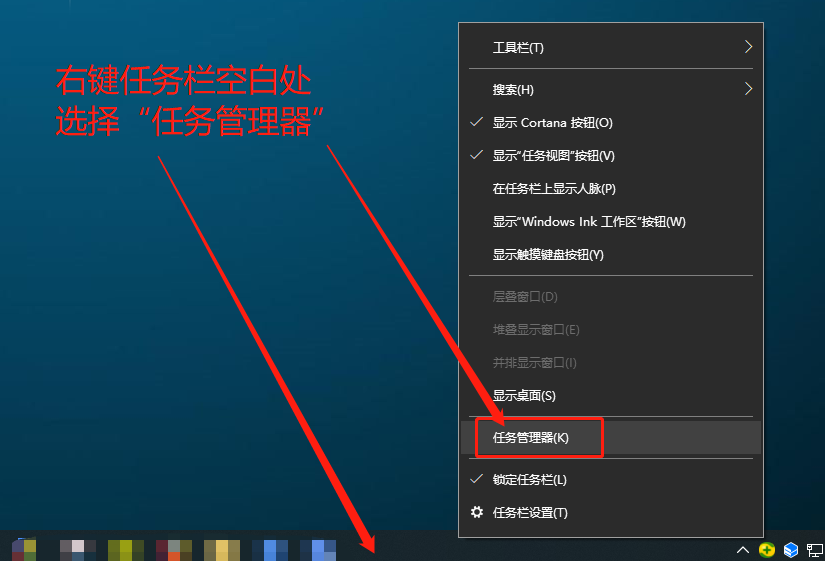Open the network status tray icon
Screen dimensions: 825x561
coord(815,549)
